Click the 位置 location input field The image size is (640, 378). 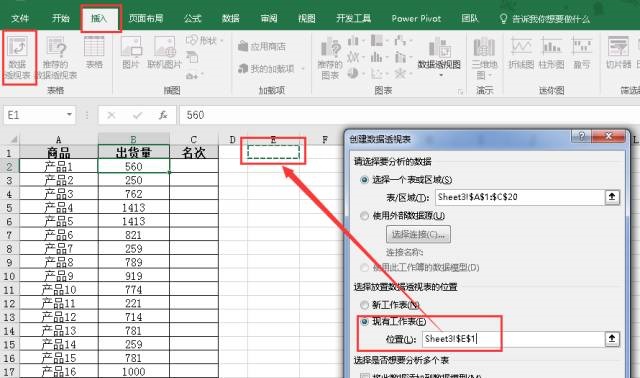(513, 339)
